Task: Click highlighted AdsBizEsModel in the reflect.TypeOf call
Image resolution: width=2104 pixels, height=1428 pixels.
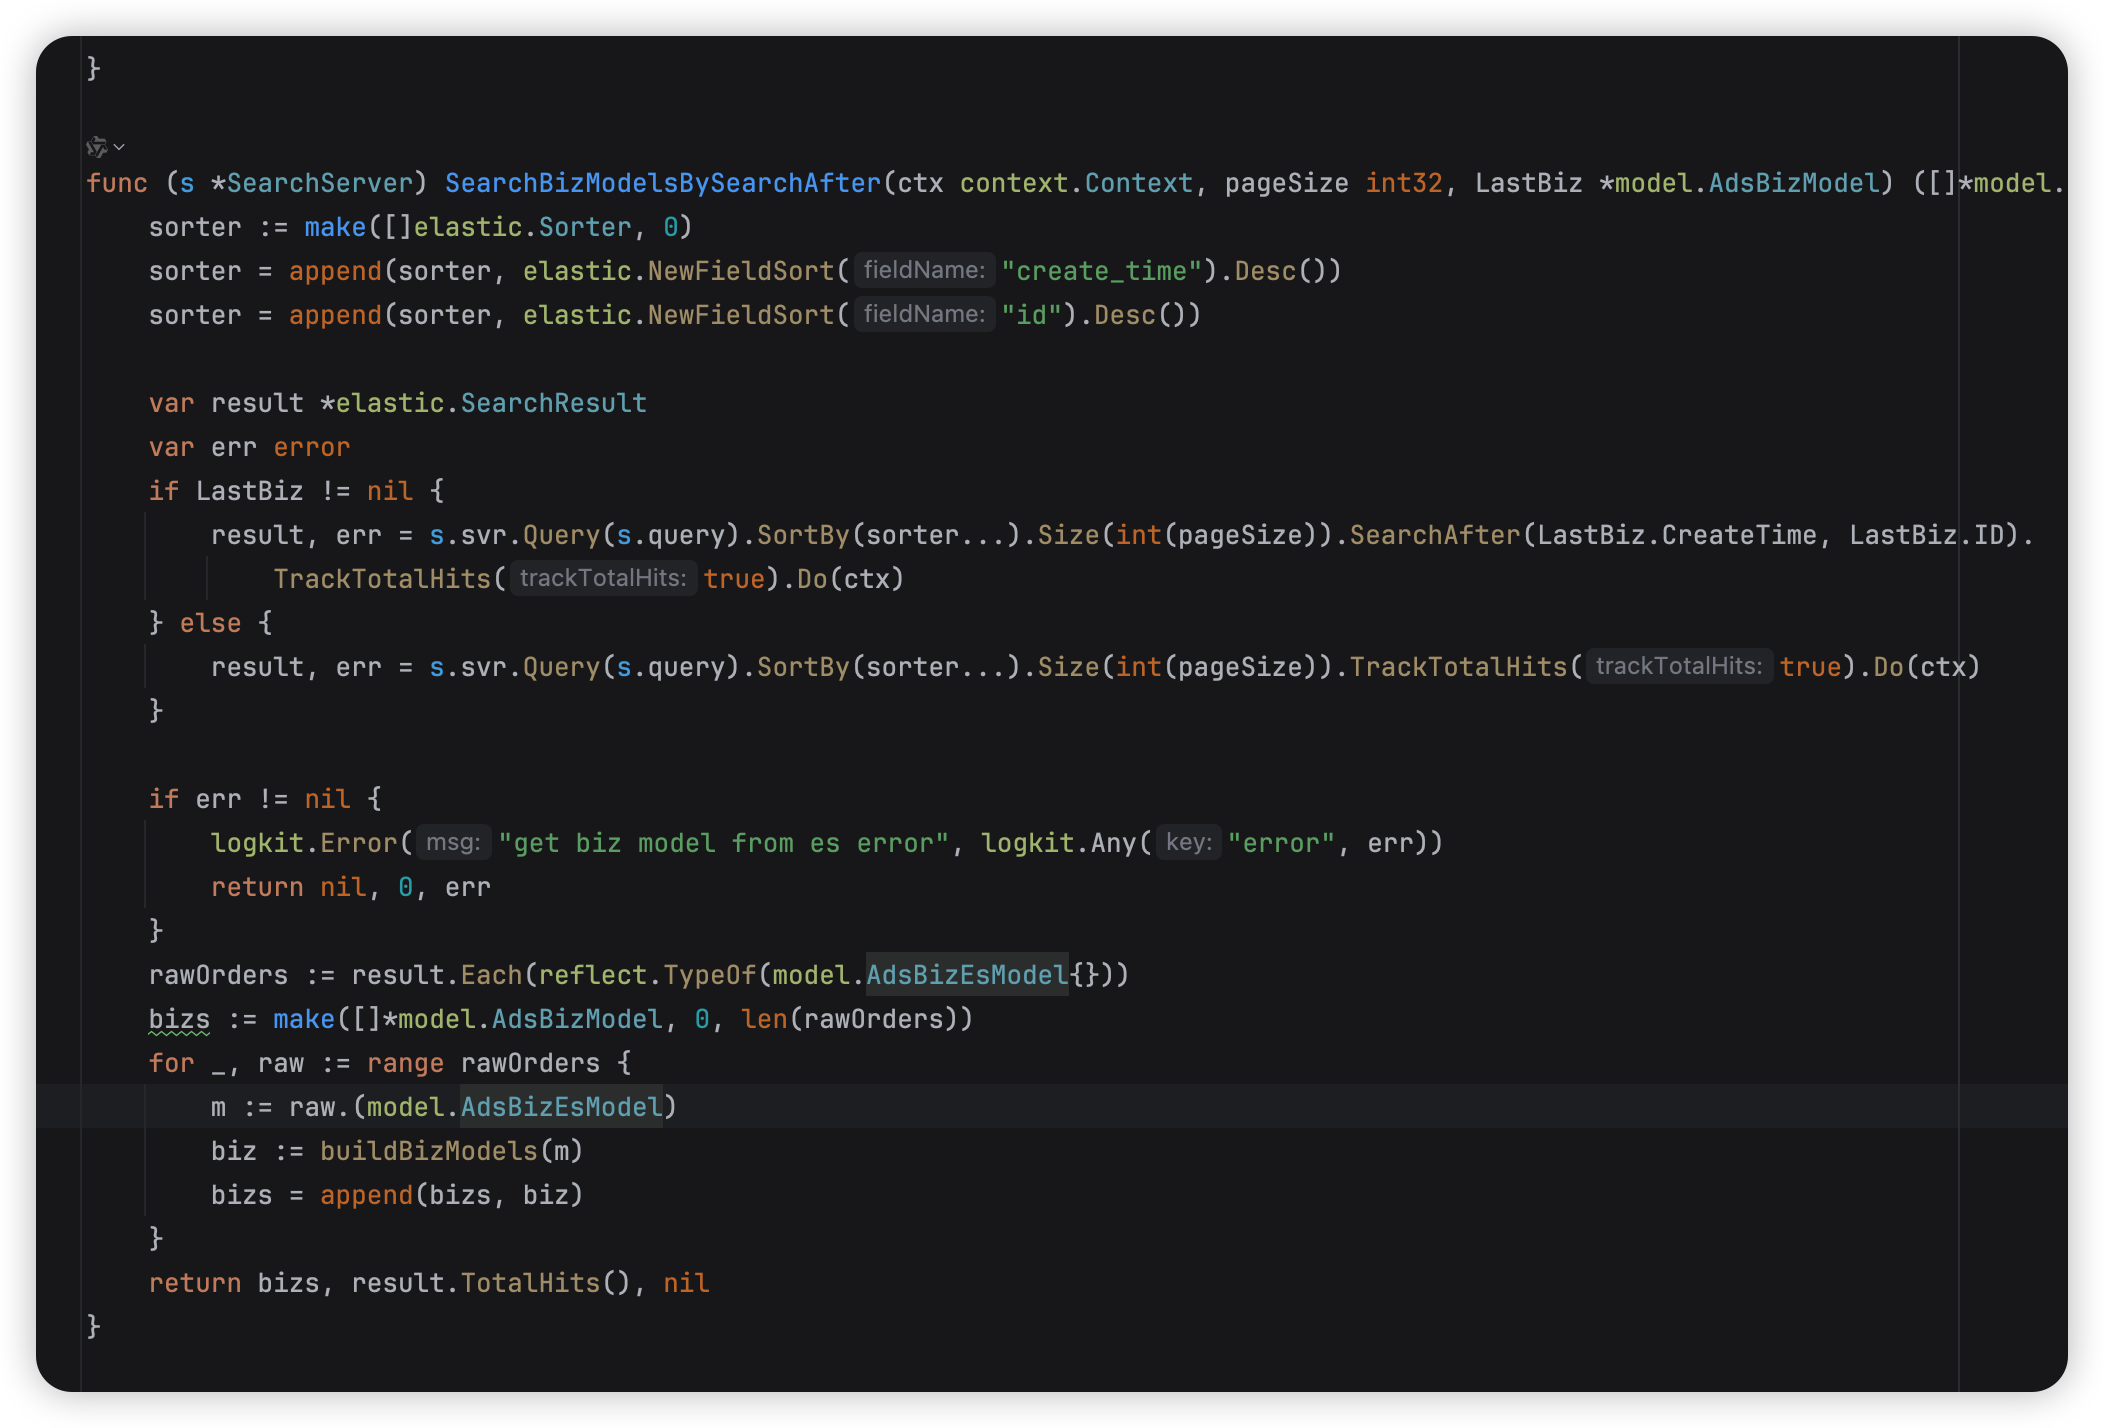Action: tap(966, 975)
